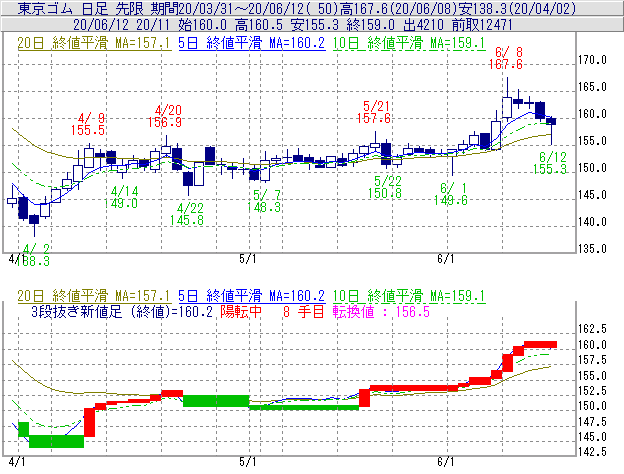Click the 4/20 high label 156.9

point(165,116)
